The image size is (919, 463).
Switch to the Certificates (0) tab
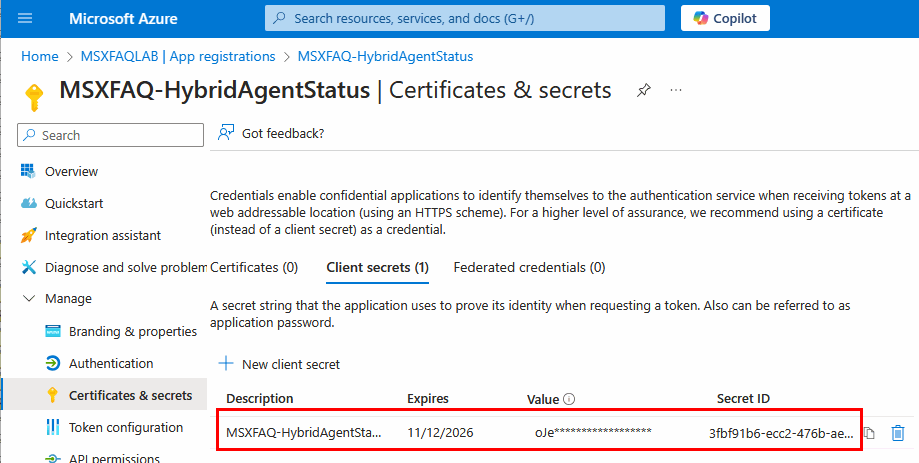click(x=254, y=267)
